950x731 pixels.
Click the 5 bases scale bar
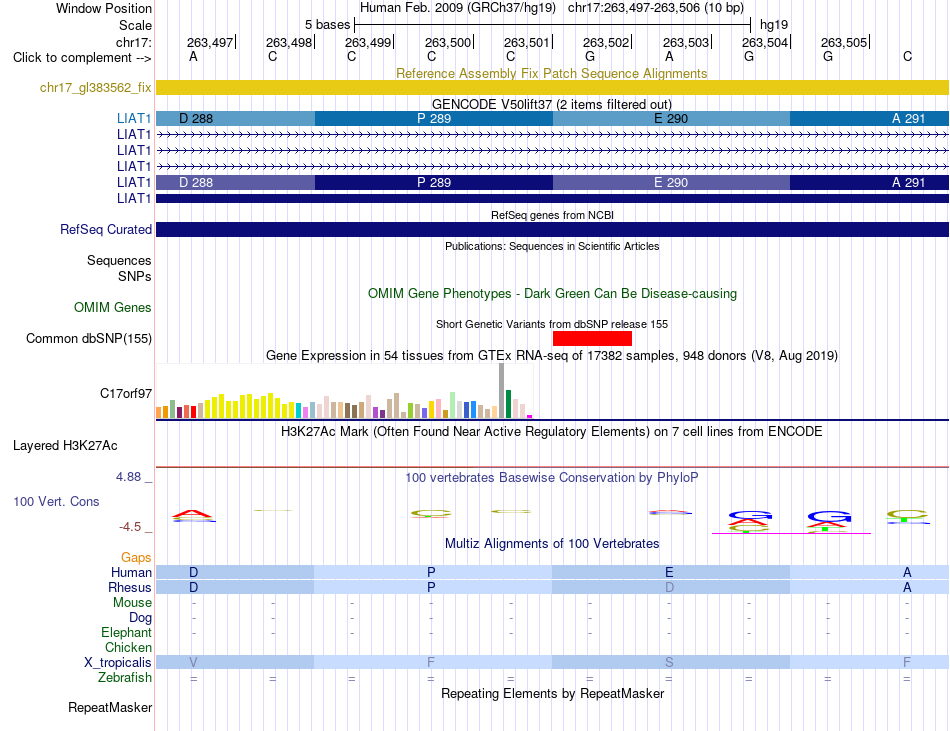click(x=552, y=25)
